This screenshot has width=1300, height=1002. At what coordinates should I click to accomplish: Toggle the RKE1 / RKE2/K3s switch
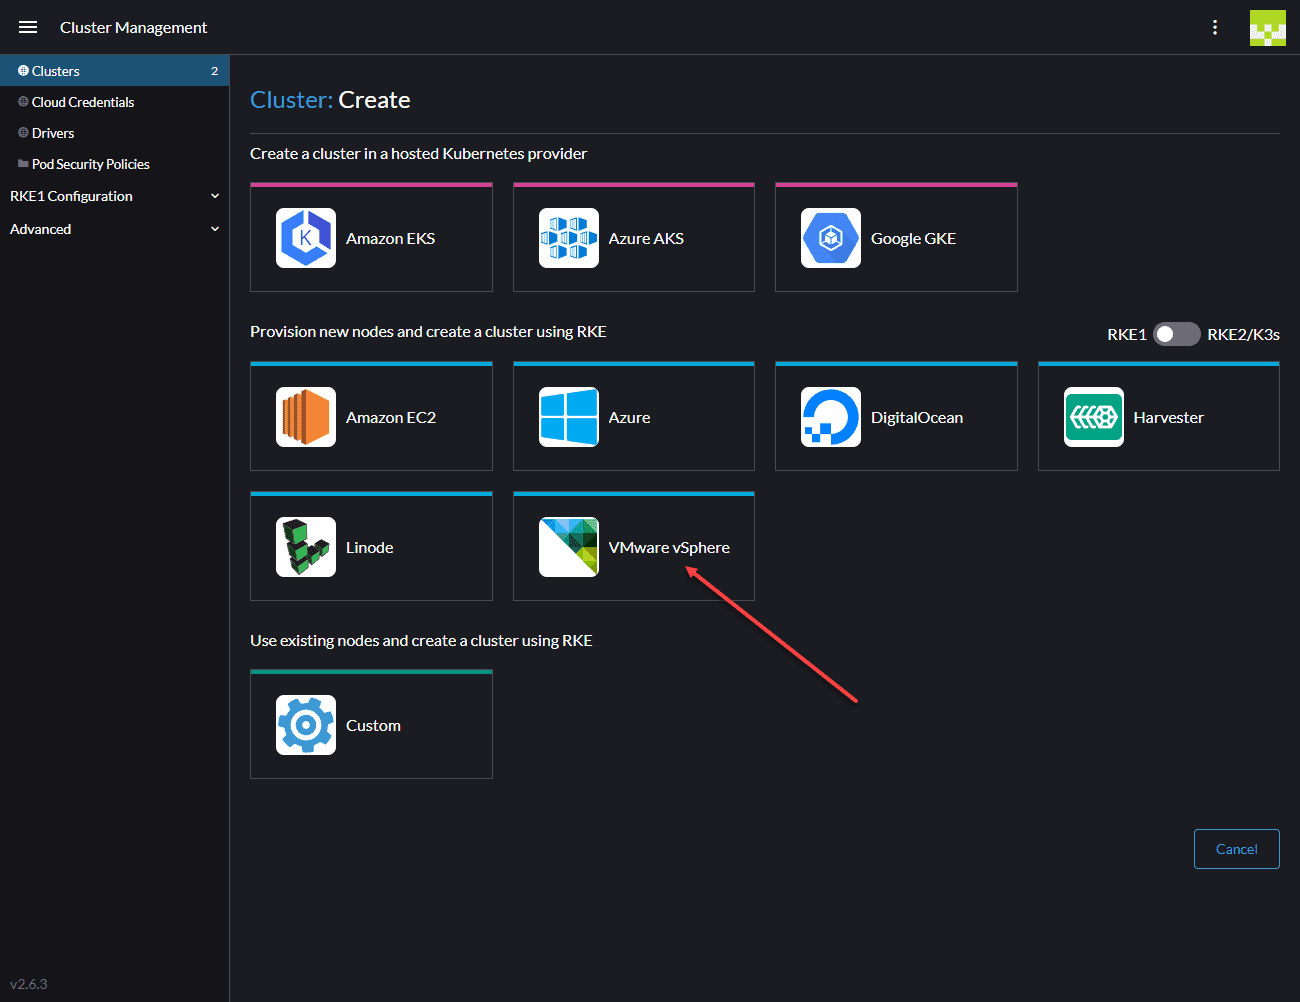coord(1176,334)
